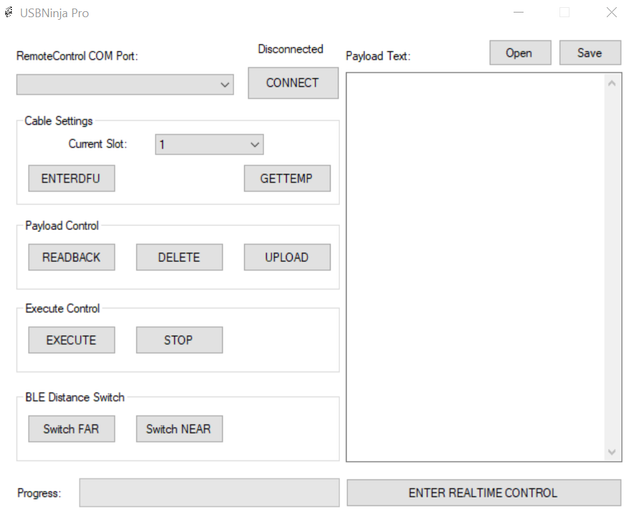Click the Disconnected status label

coord(290,49)
